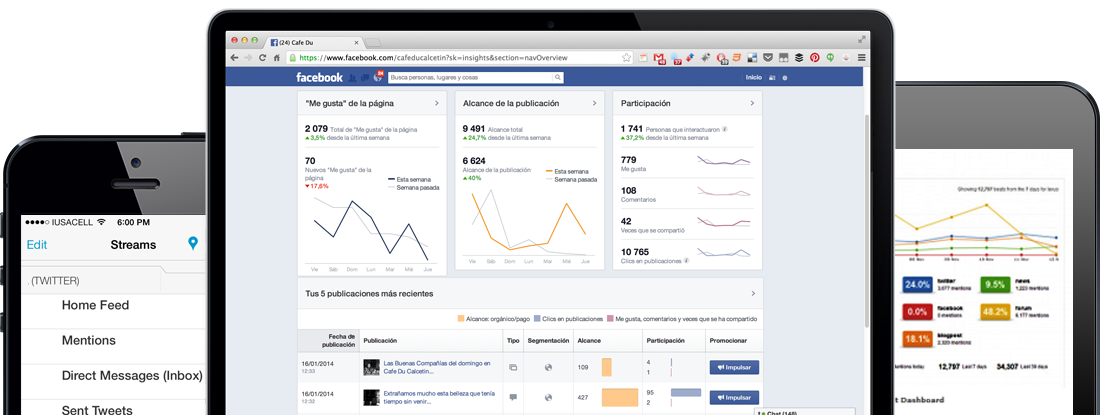Click the album type icon in first post row
This screenshot has width=1100, height=415.
[513, 367]
